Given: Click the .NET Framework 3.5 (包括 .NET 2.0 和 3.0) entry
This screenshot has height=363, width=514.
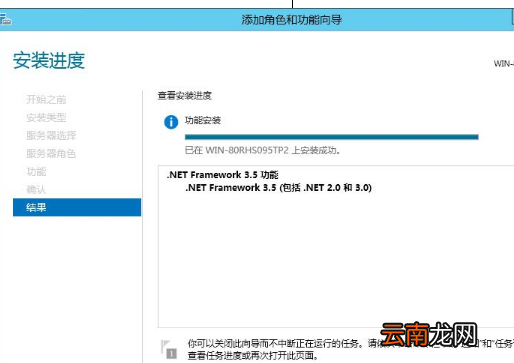Looking at the screenshot, I should (x=278, y=188).
